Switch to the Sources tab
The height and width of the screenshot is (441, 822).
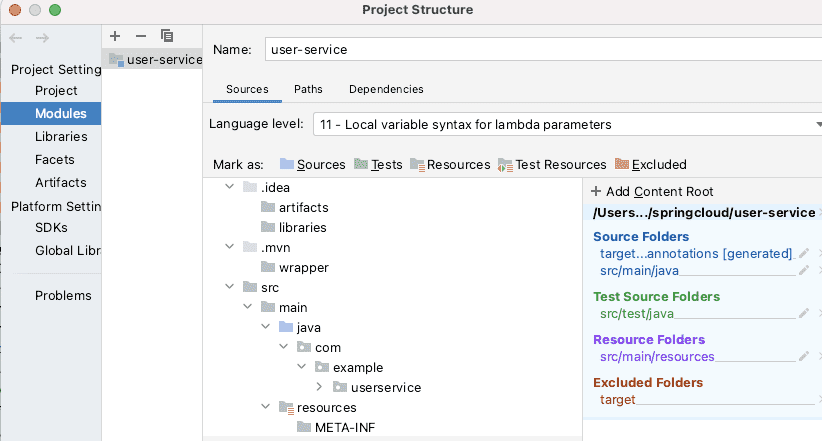pyautogui.click(x=247, y=89)
